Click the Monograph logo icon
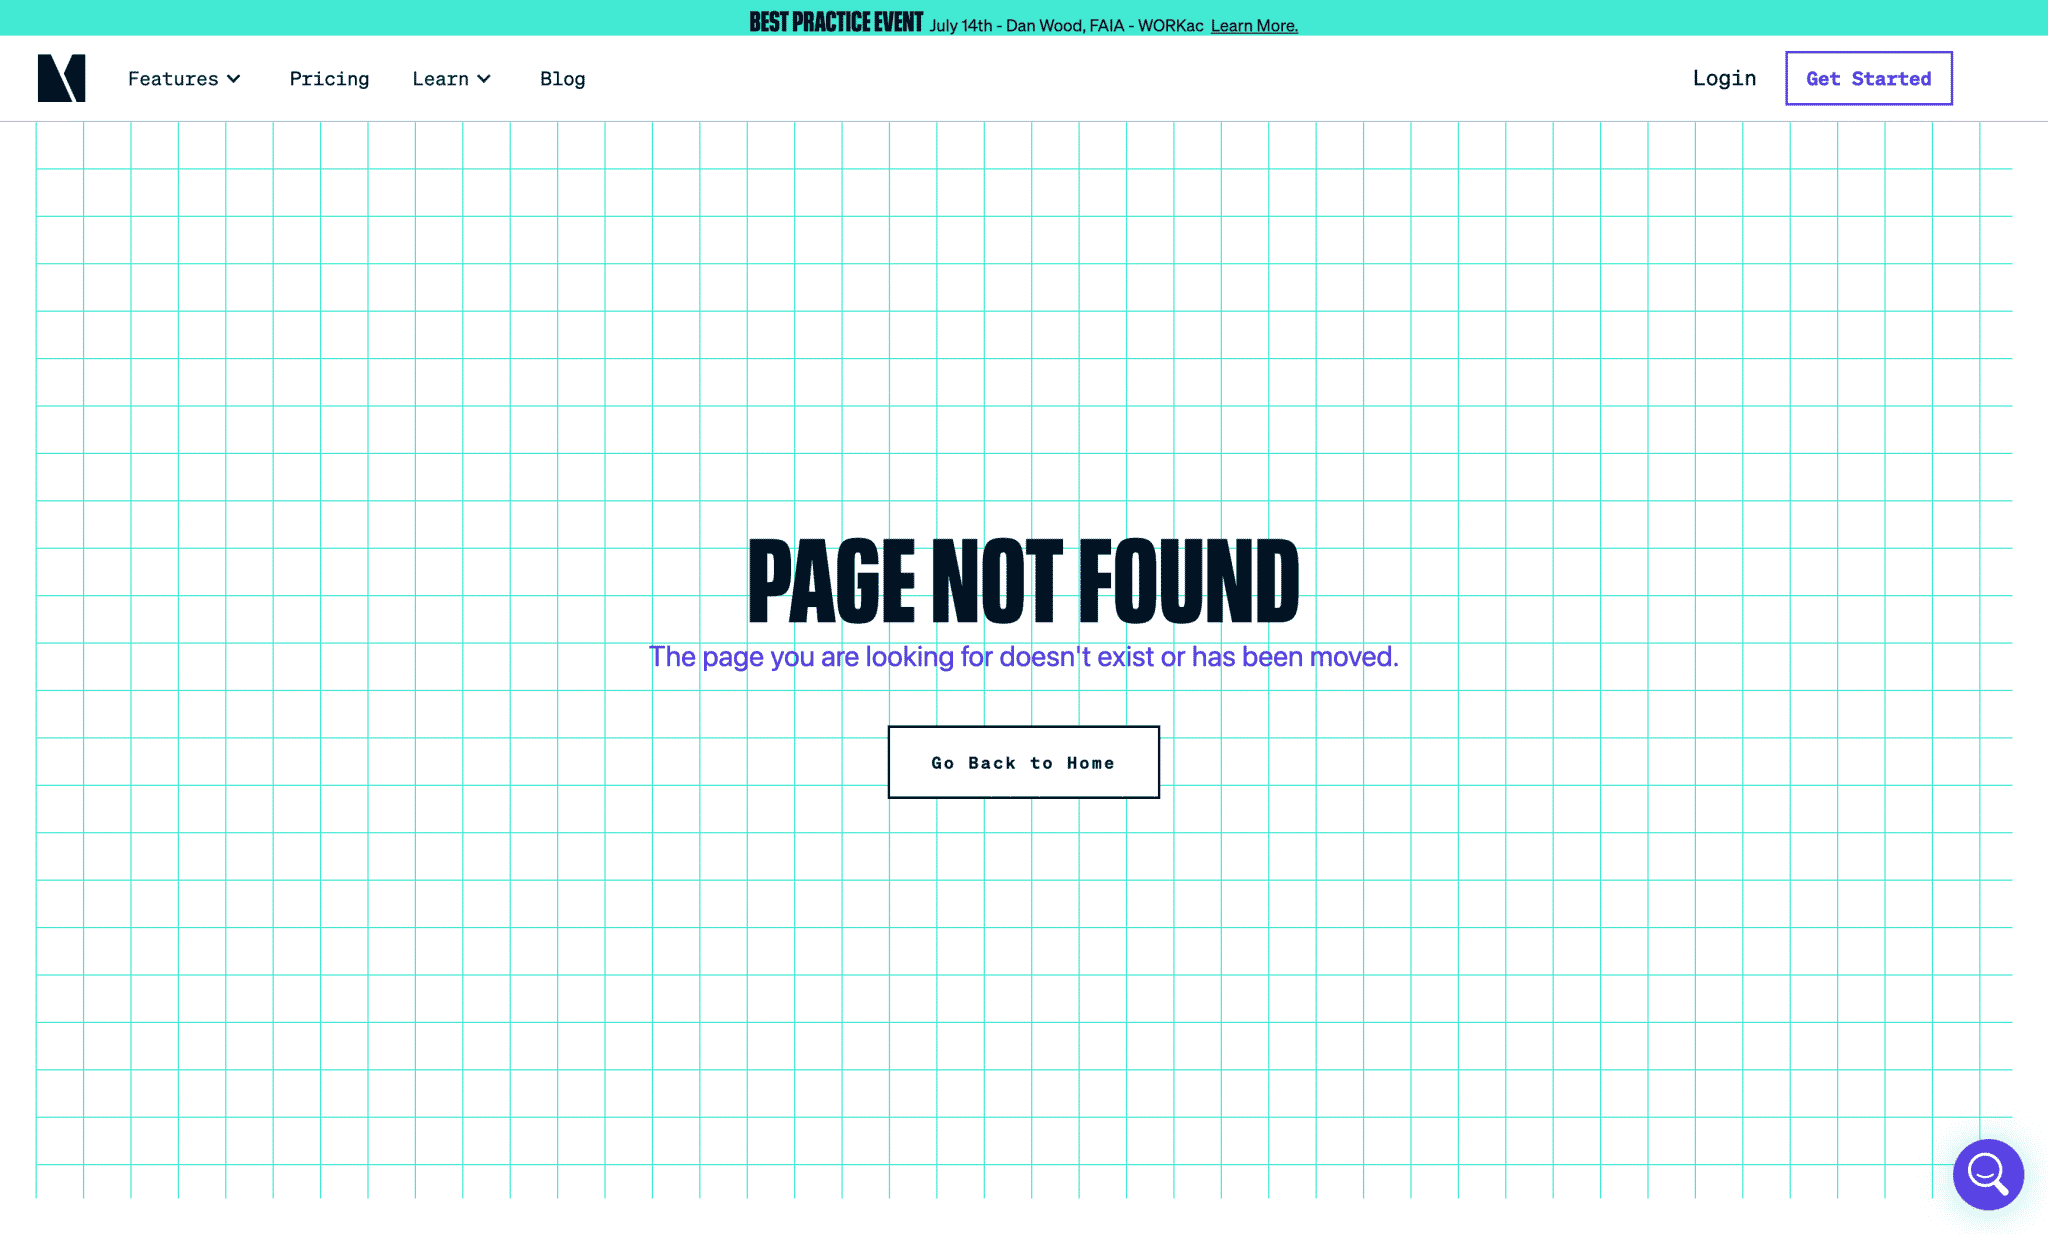2048x1234 pixels. pyautogui.click(x=61, y=78)
